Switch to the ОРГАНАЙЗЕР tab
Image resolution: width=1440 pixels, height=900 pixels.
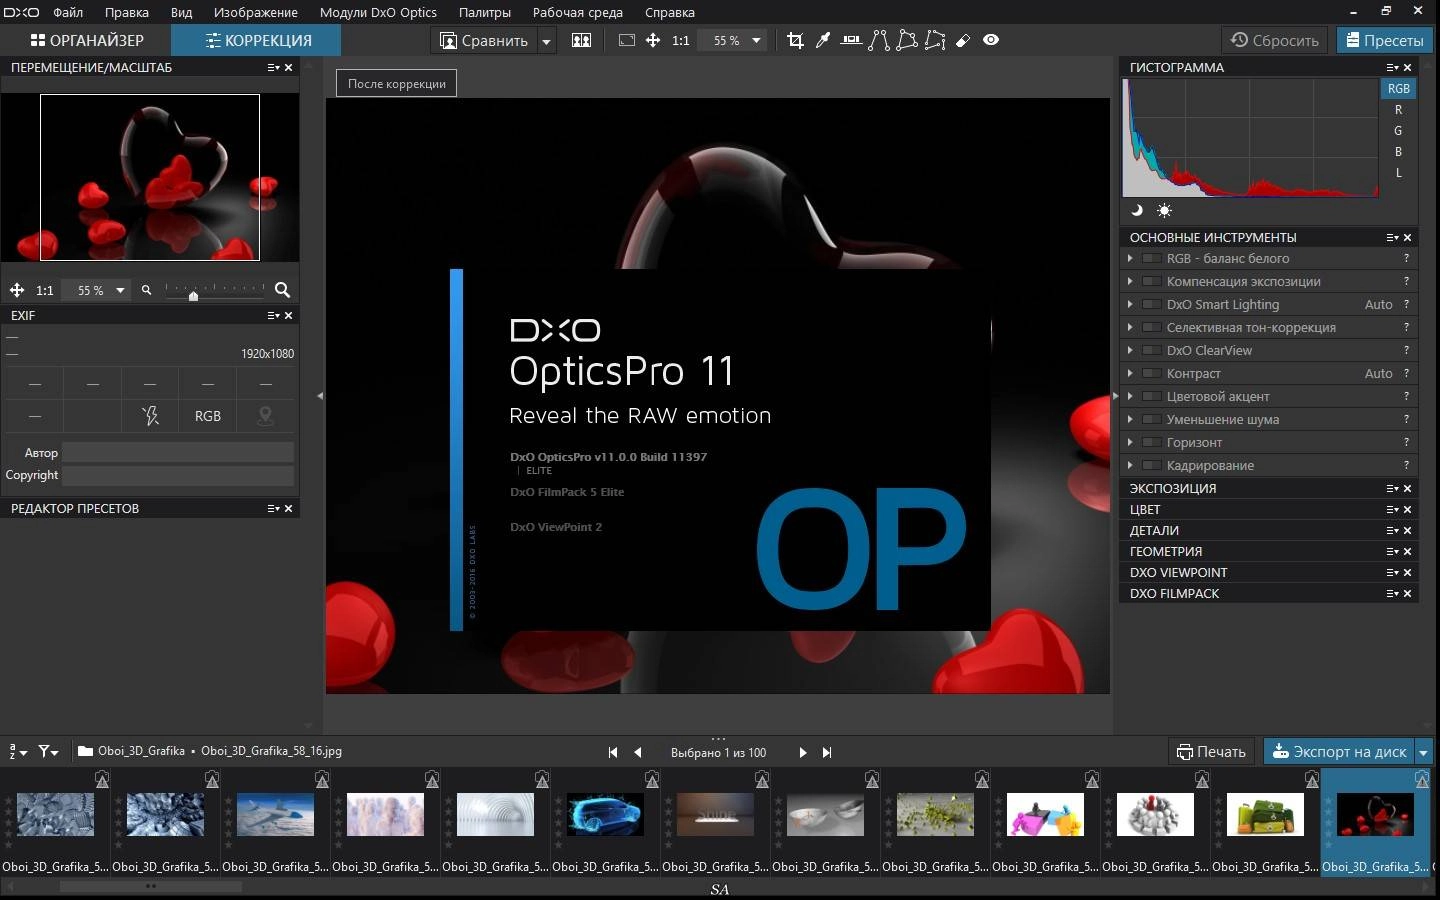click(x=86, y=40)
